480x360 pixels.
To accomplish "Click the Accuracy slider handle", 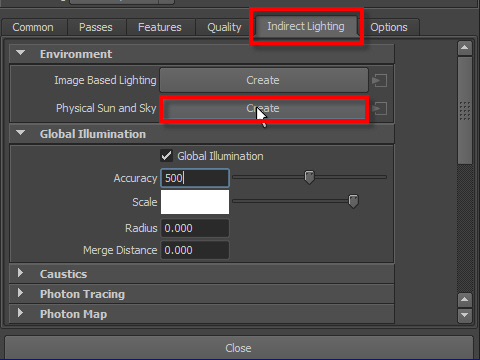I will (x=309, y=177).
